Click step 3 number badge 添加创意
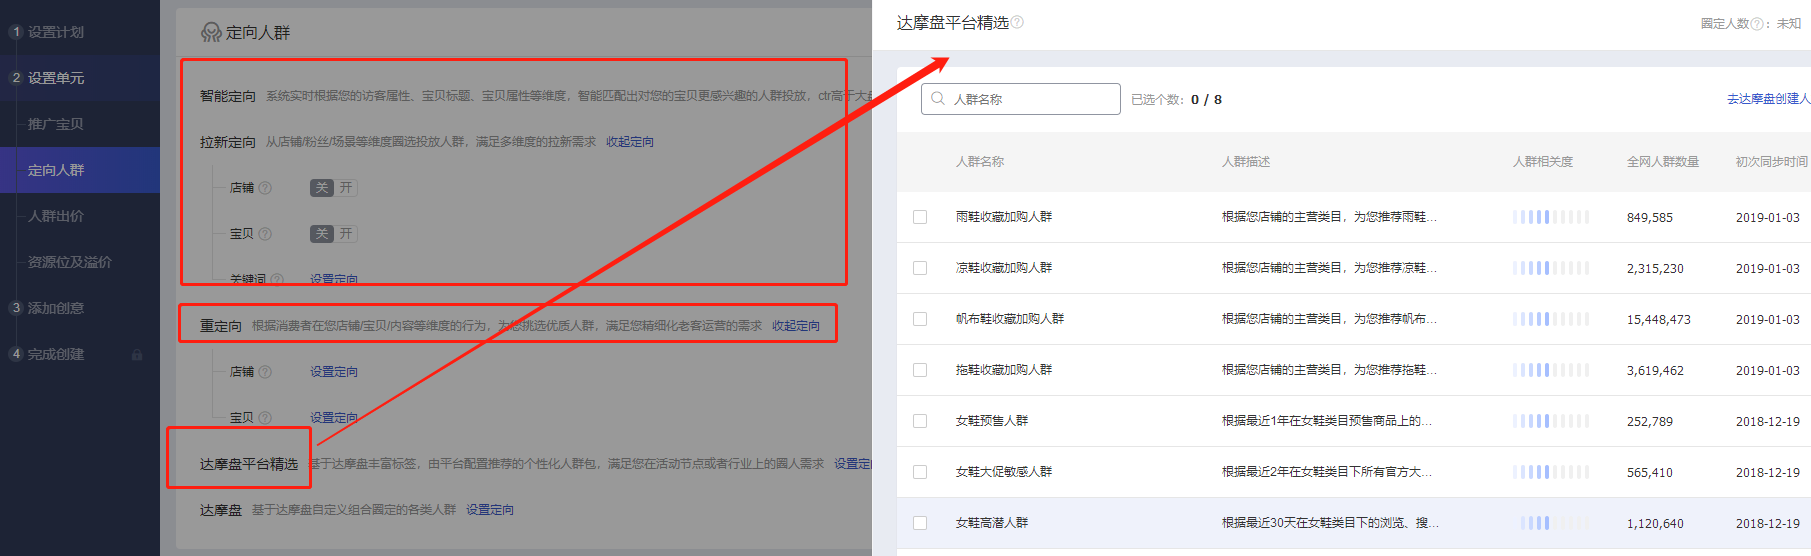 tap(16, 308)
